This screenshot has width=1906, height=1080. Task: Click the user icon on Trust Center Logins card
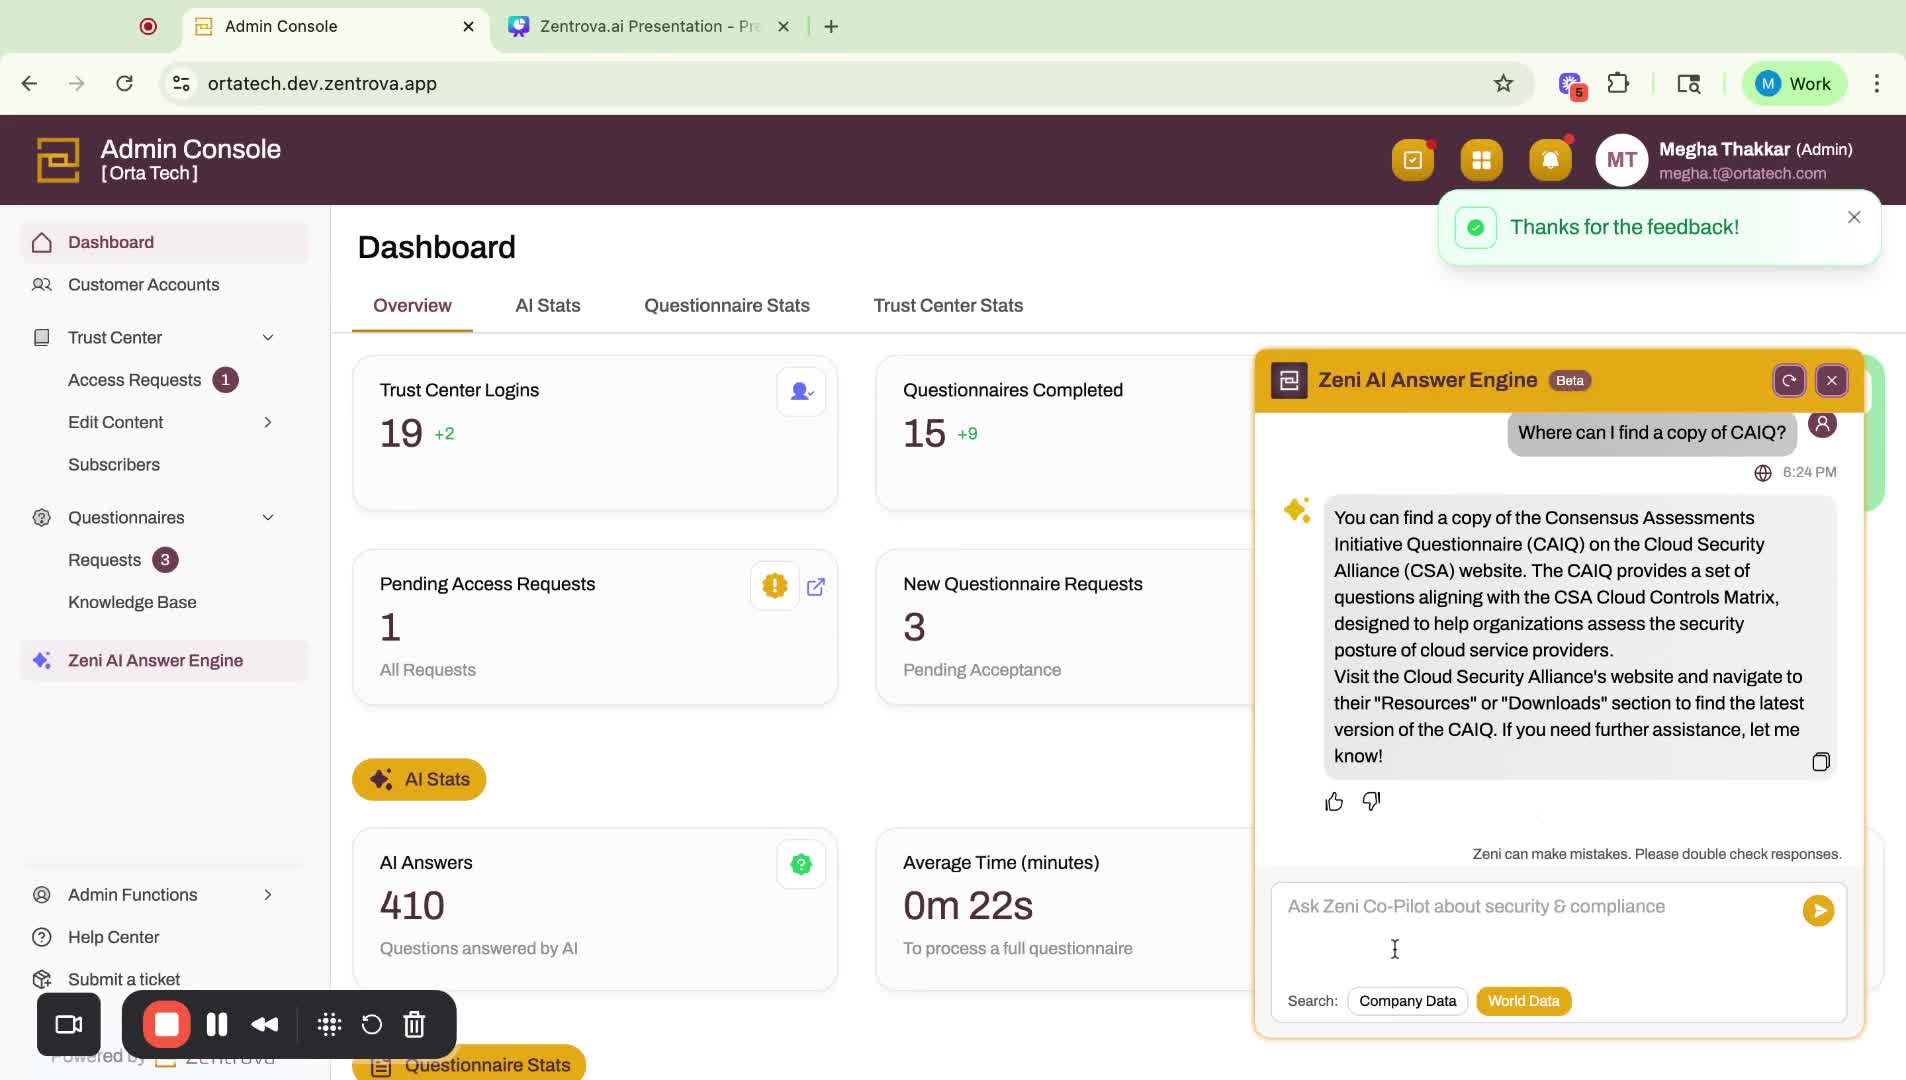coord(801,392)
